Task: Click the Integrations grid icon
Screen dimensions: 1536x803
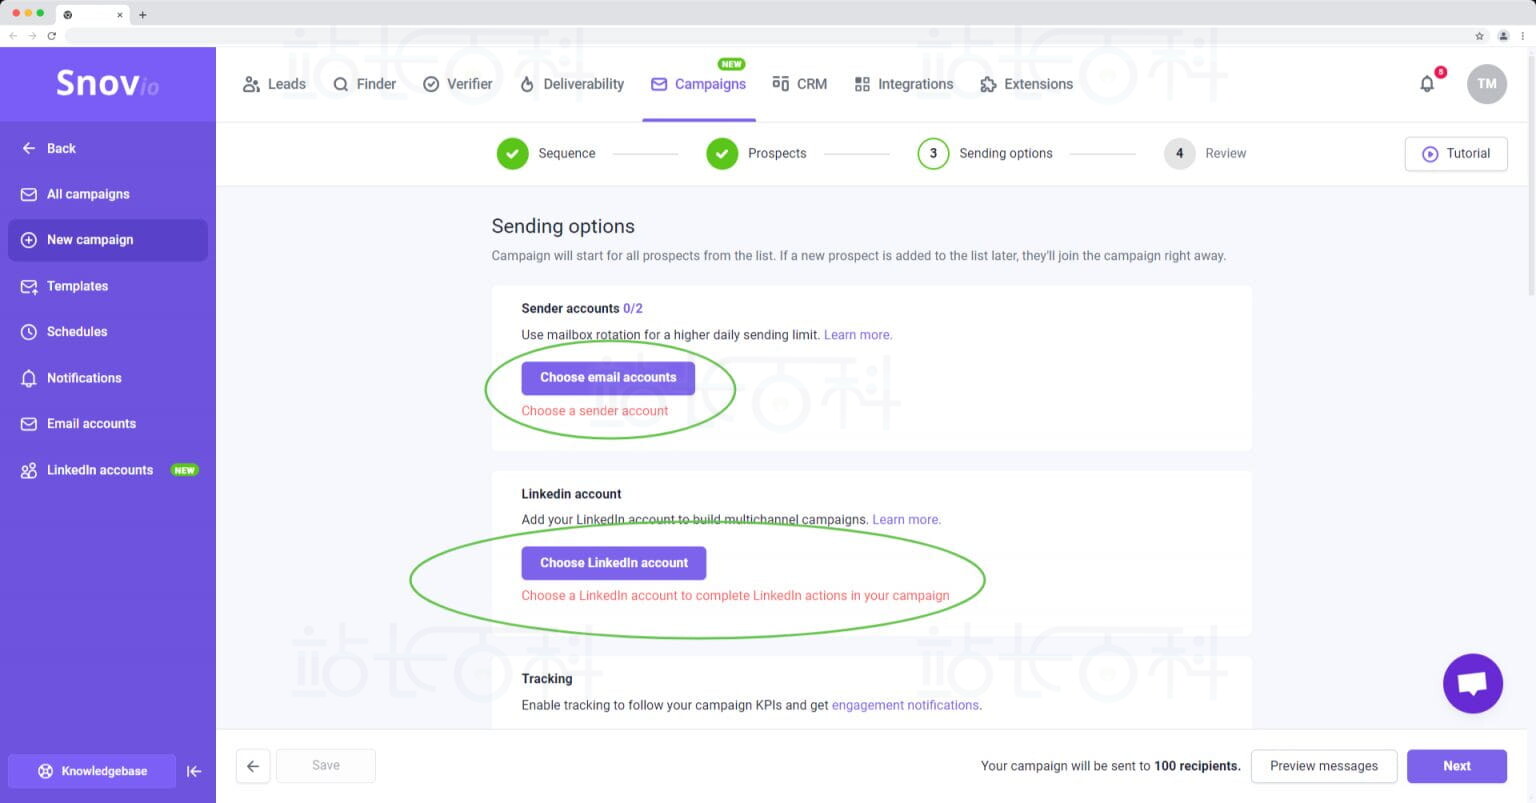Action: 862,84
